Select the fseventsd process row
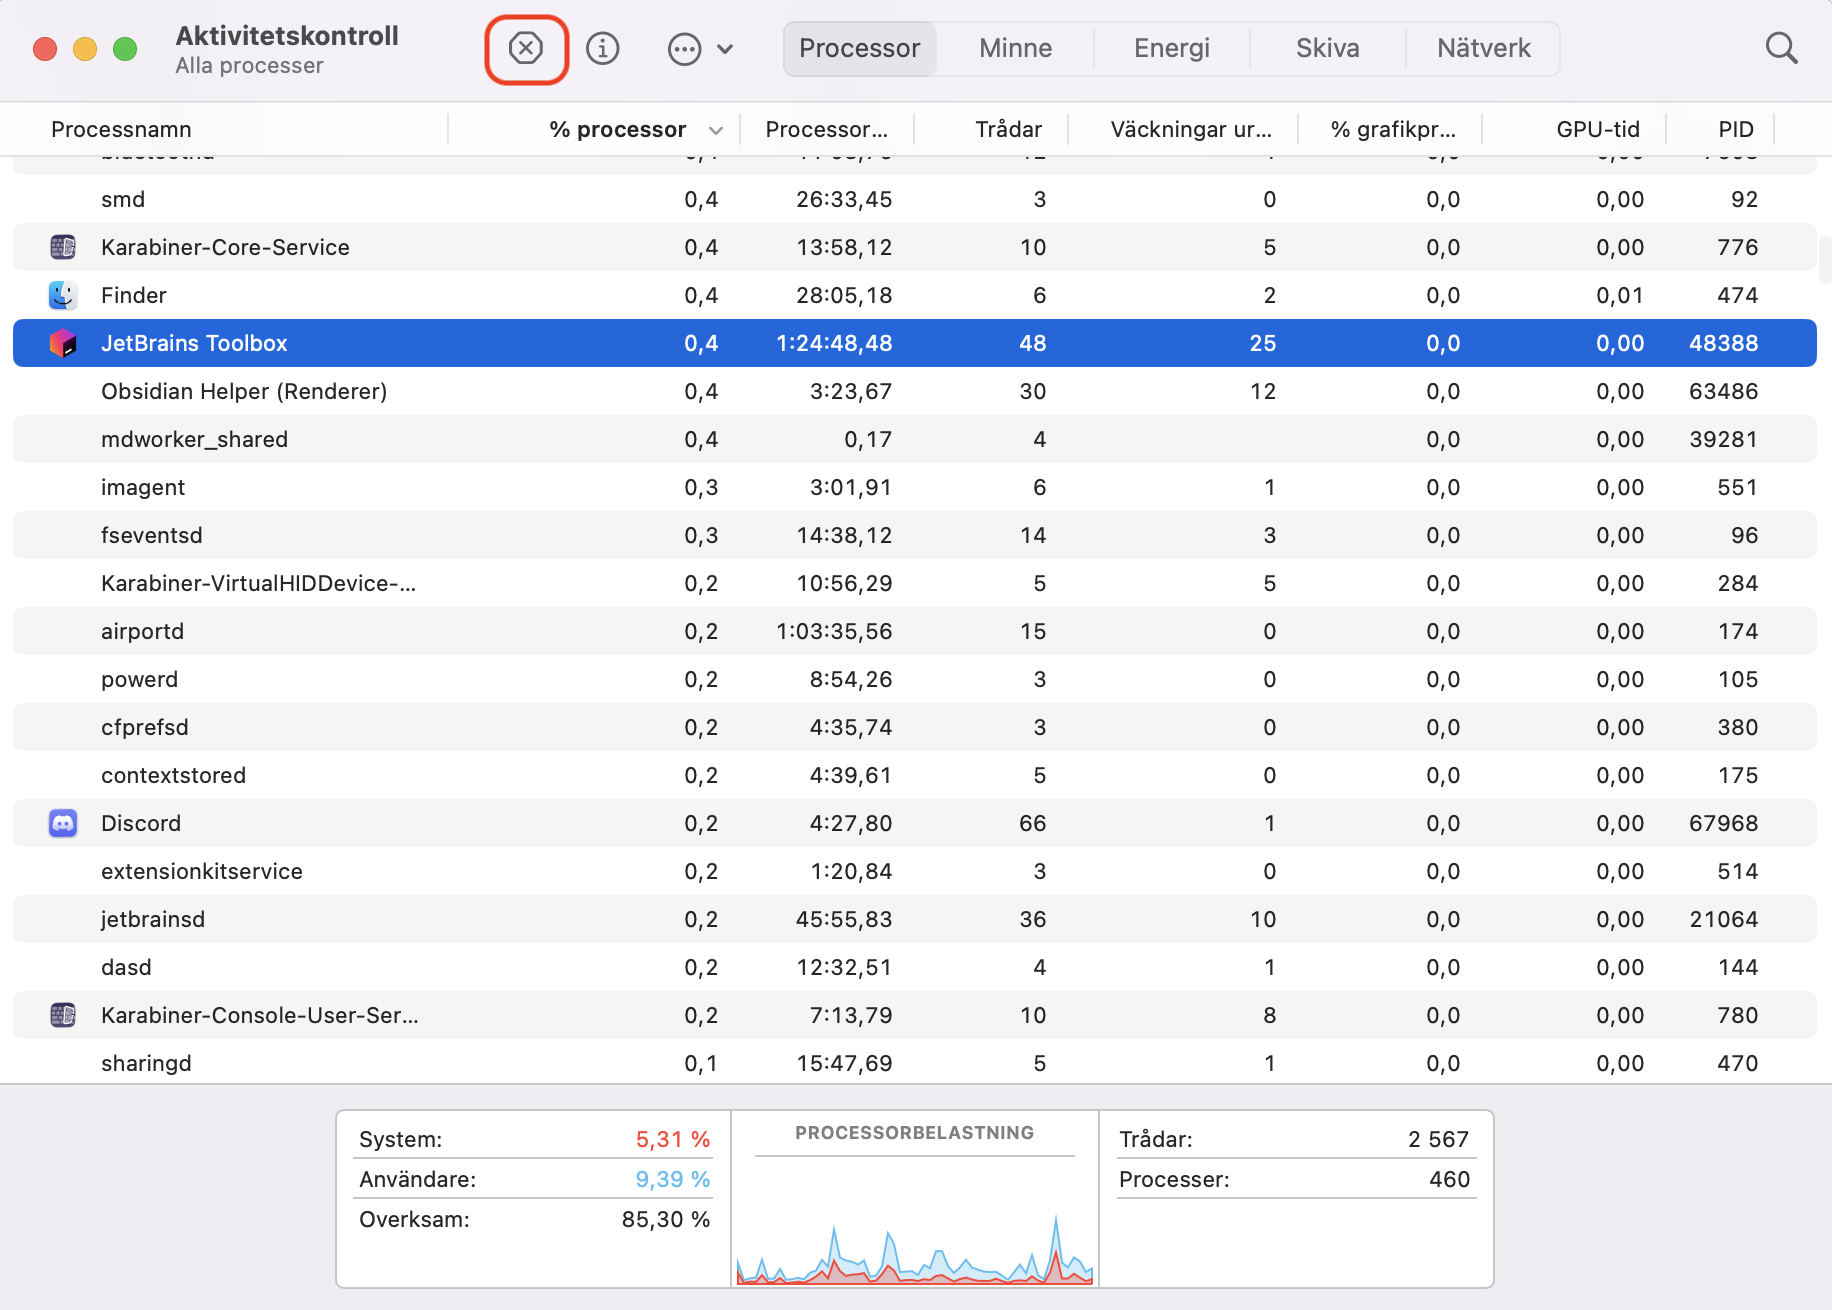This screenshot has width=1832, height=1310. [x=915, y=535]
